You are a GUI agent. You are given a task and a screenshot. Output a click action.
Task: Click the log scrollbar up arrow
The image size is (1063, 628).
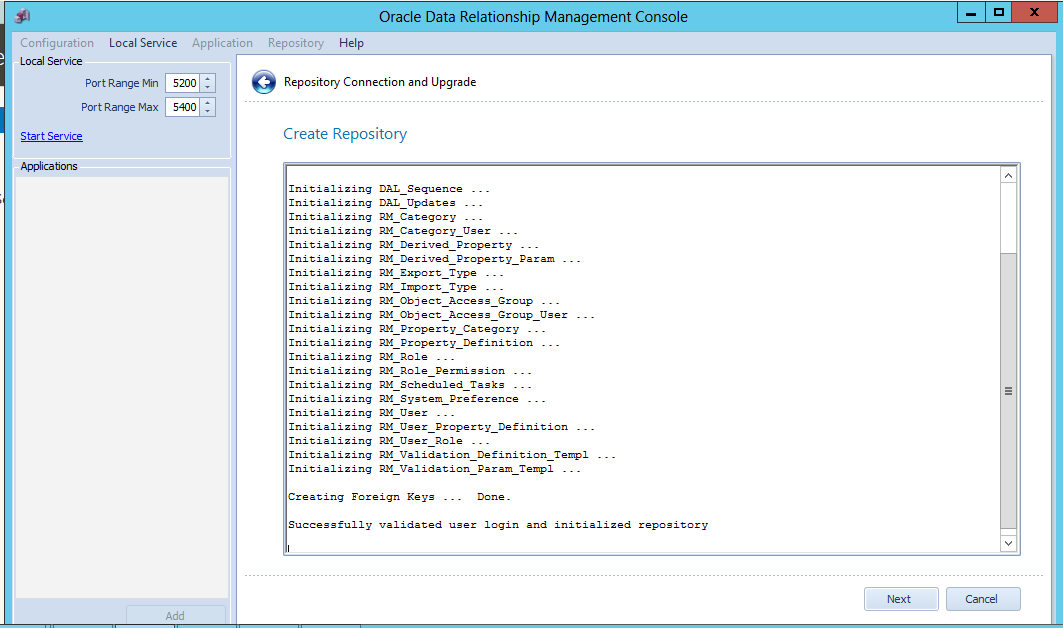(1008, 176)
